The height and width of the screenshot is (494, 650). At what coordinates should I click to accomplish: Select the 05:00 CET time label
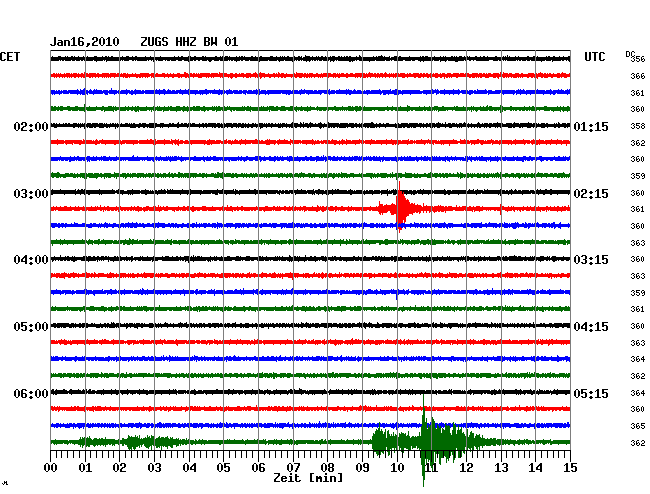point(31,327)
